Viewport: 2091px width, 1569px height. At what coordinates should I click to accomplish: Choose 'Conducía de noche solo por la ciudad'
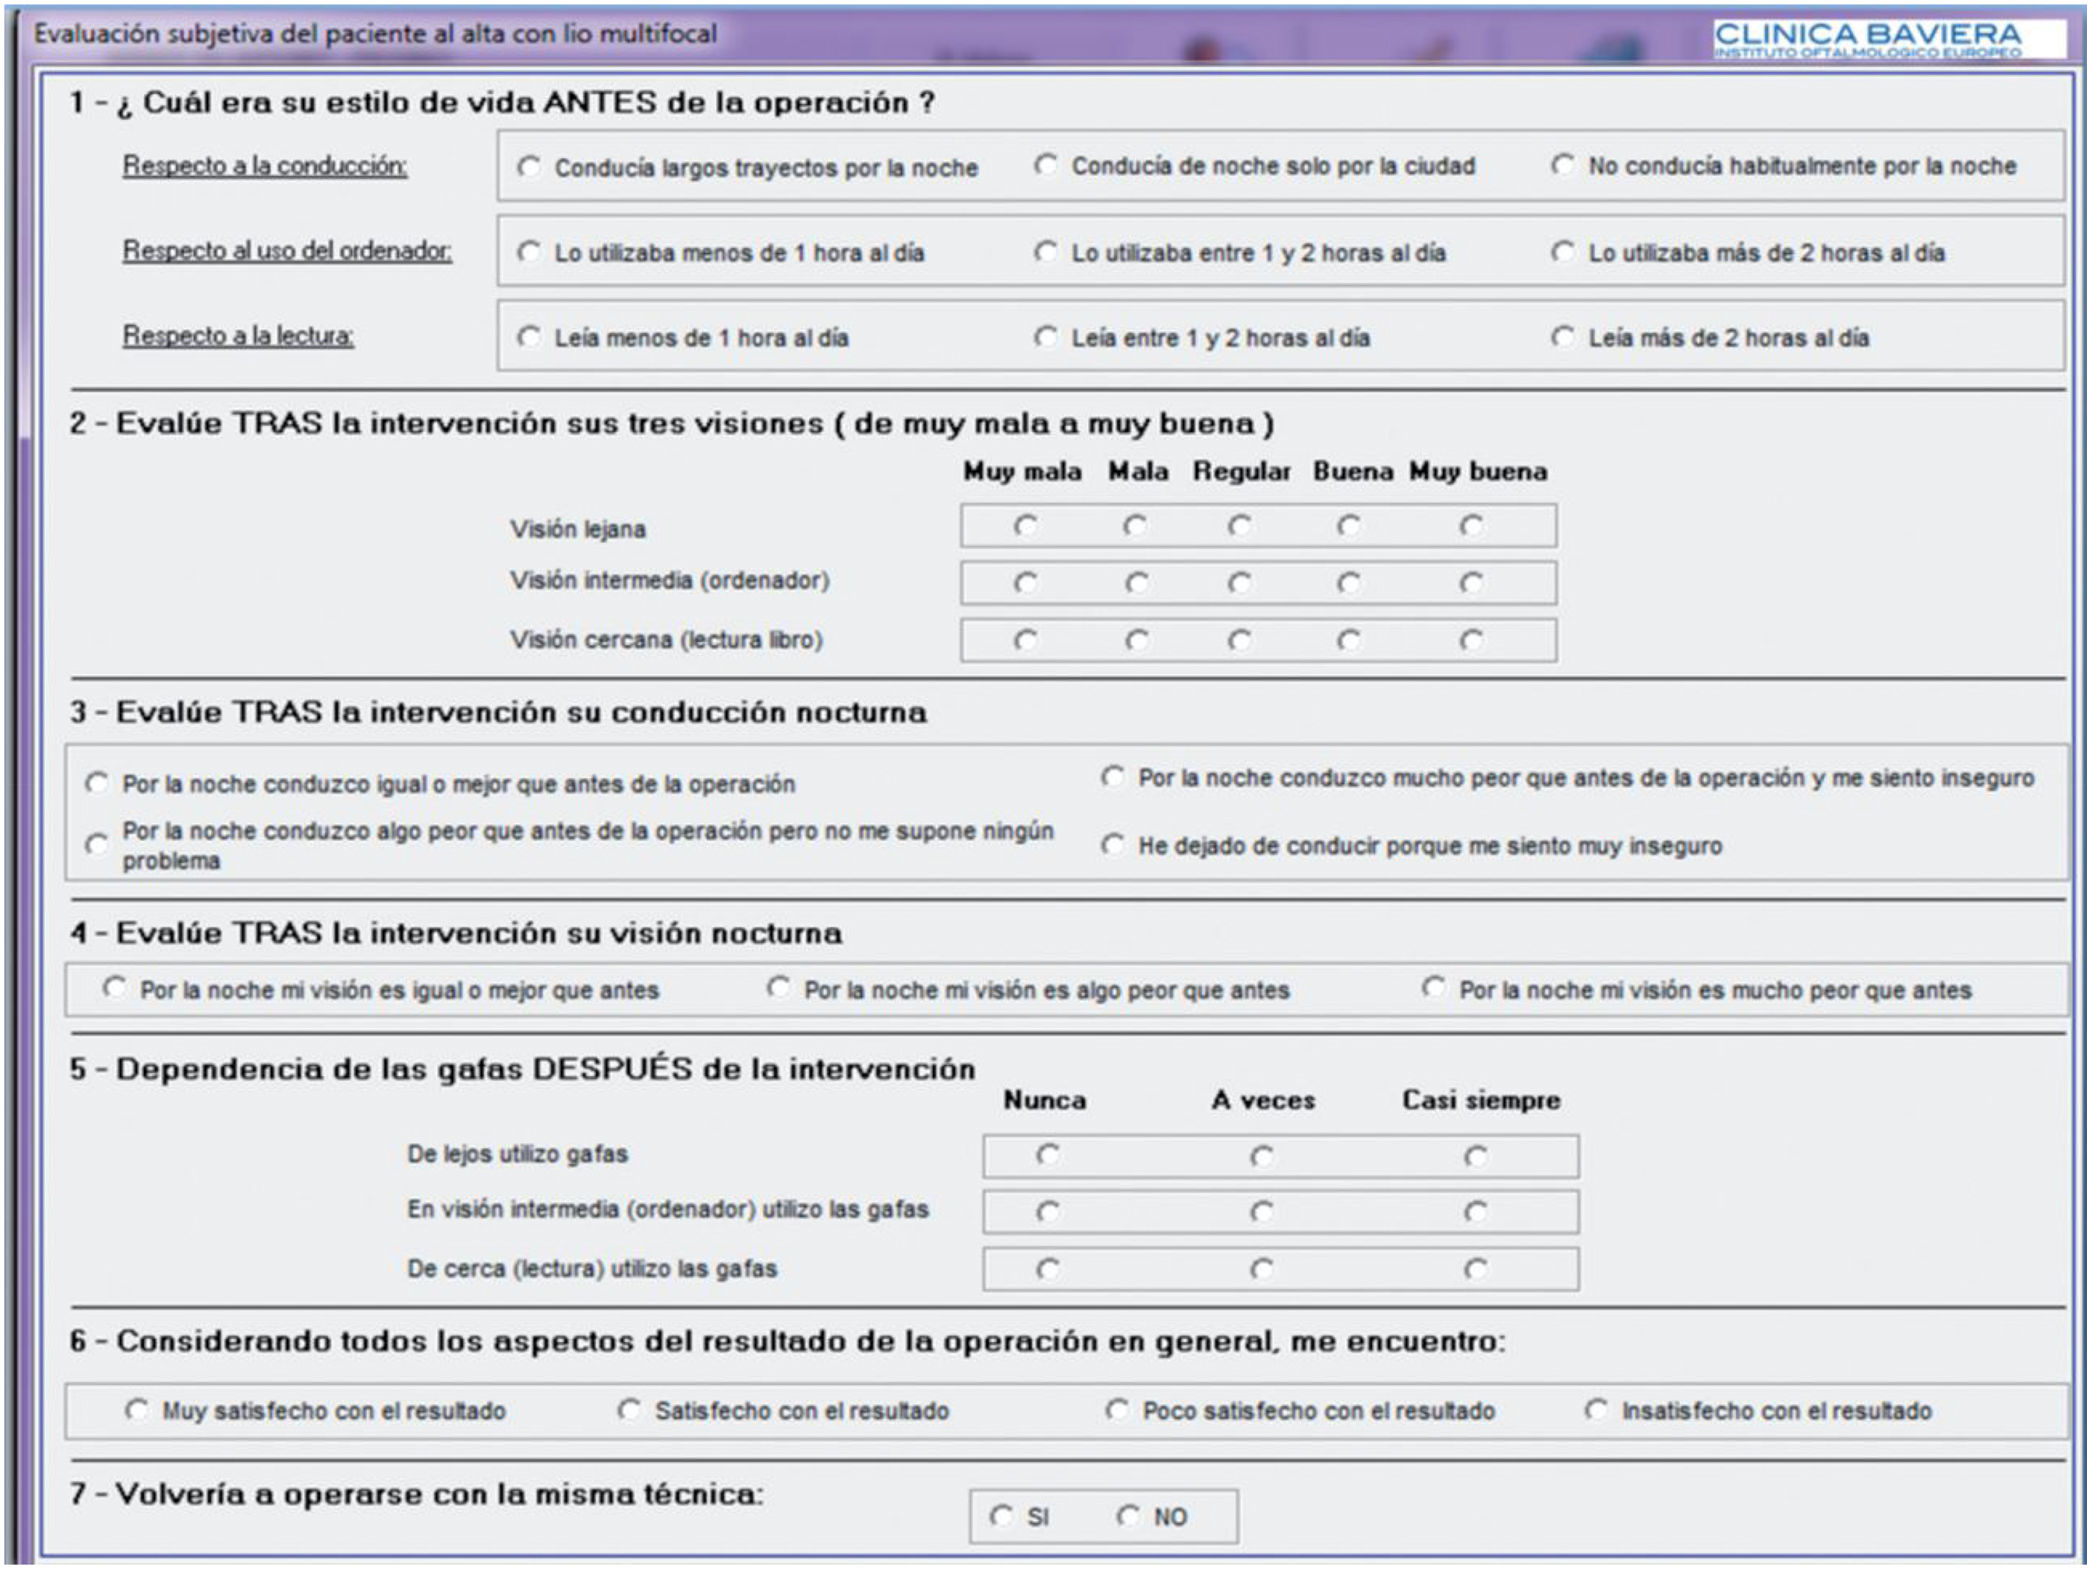(x=1045, y=165)
